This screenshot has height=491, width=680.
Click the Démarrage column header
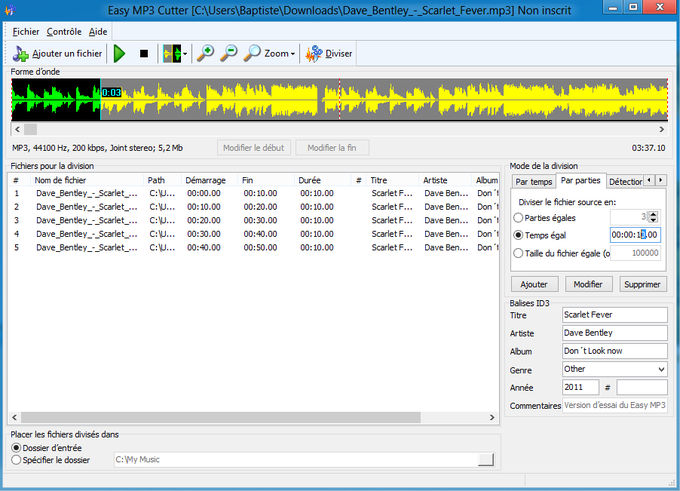pos(209,180)
